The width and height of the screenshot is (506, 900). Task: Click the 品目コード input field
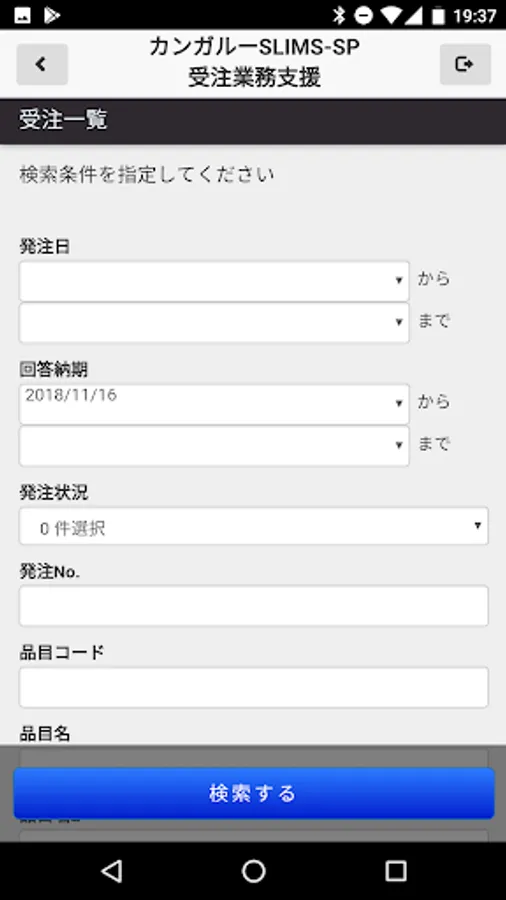coord(254,687)
